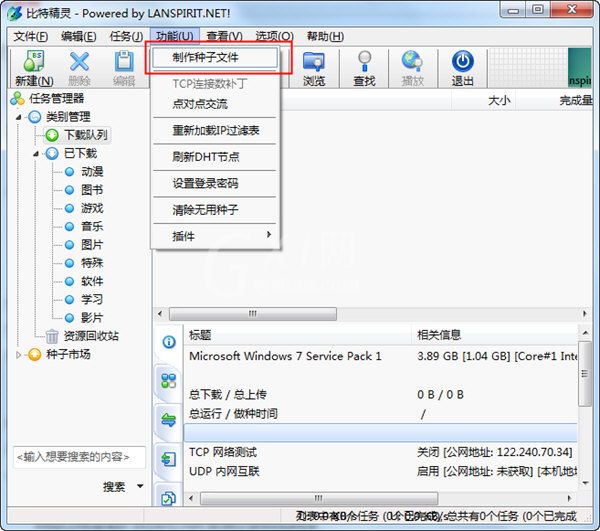600x531 pixels.
Task: Click the 删除 delete toolbar icon
Action: click(79, 61)
